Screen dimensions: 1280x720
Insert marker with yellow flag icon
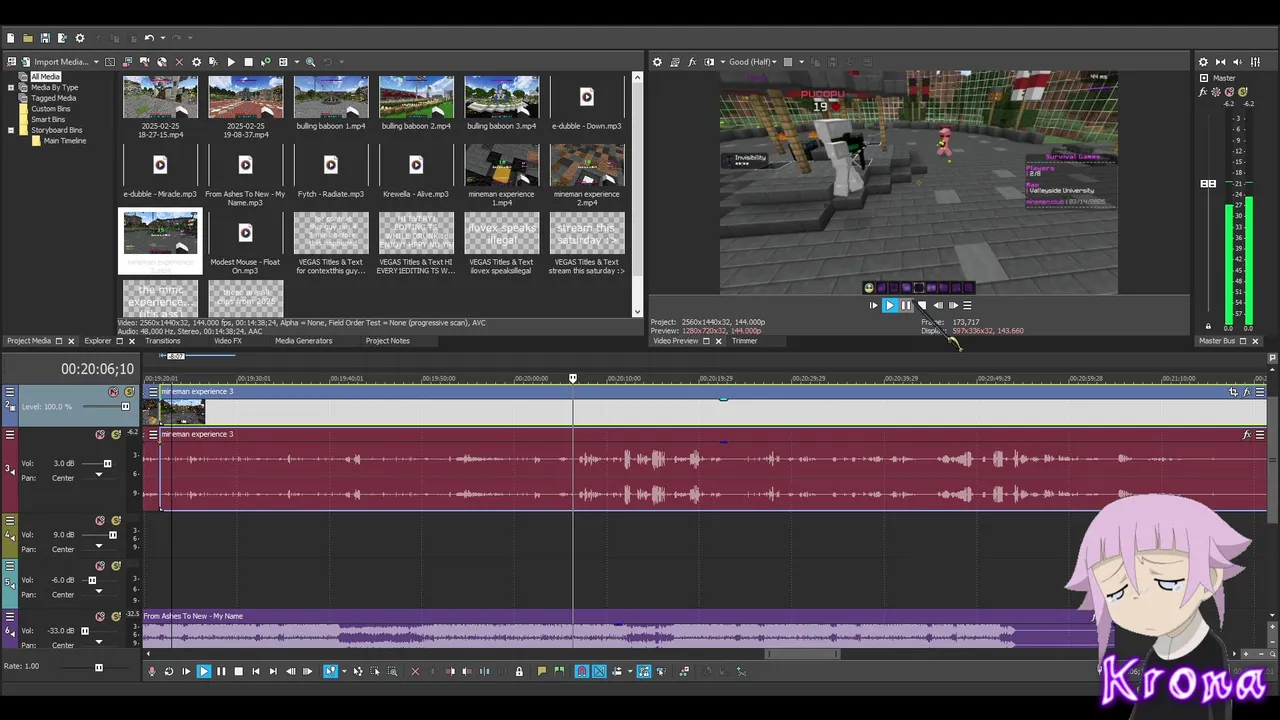click(x=542, y=672)
